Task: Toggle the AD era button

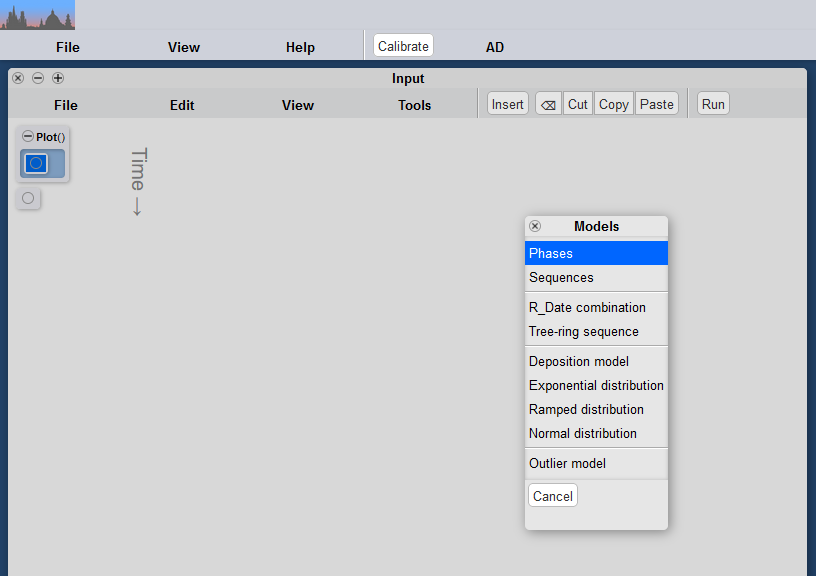Action: click(x=495, y=47)
